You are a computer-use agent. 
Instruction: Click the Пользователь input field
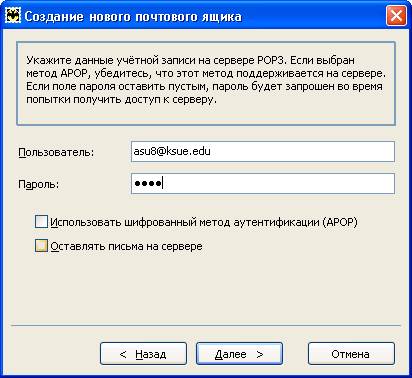pos(263,152)
